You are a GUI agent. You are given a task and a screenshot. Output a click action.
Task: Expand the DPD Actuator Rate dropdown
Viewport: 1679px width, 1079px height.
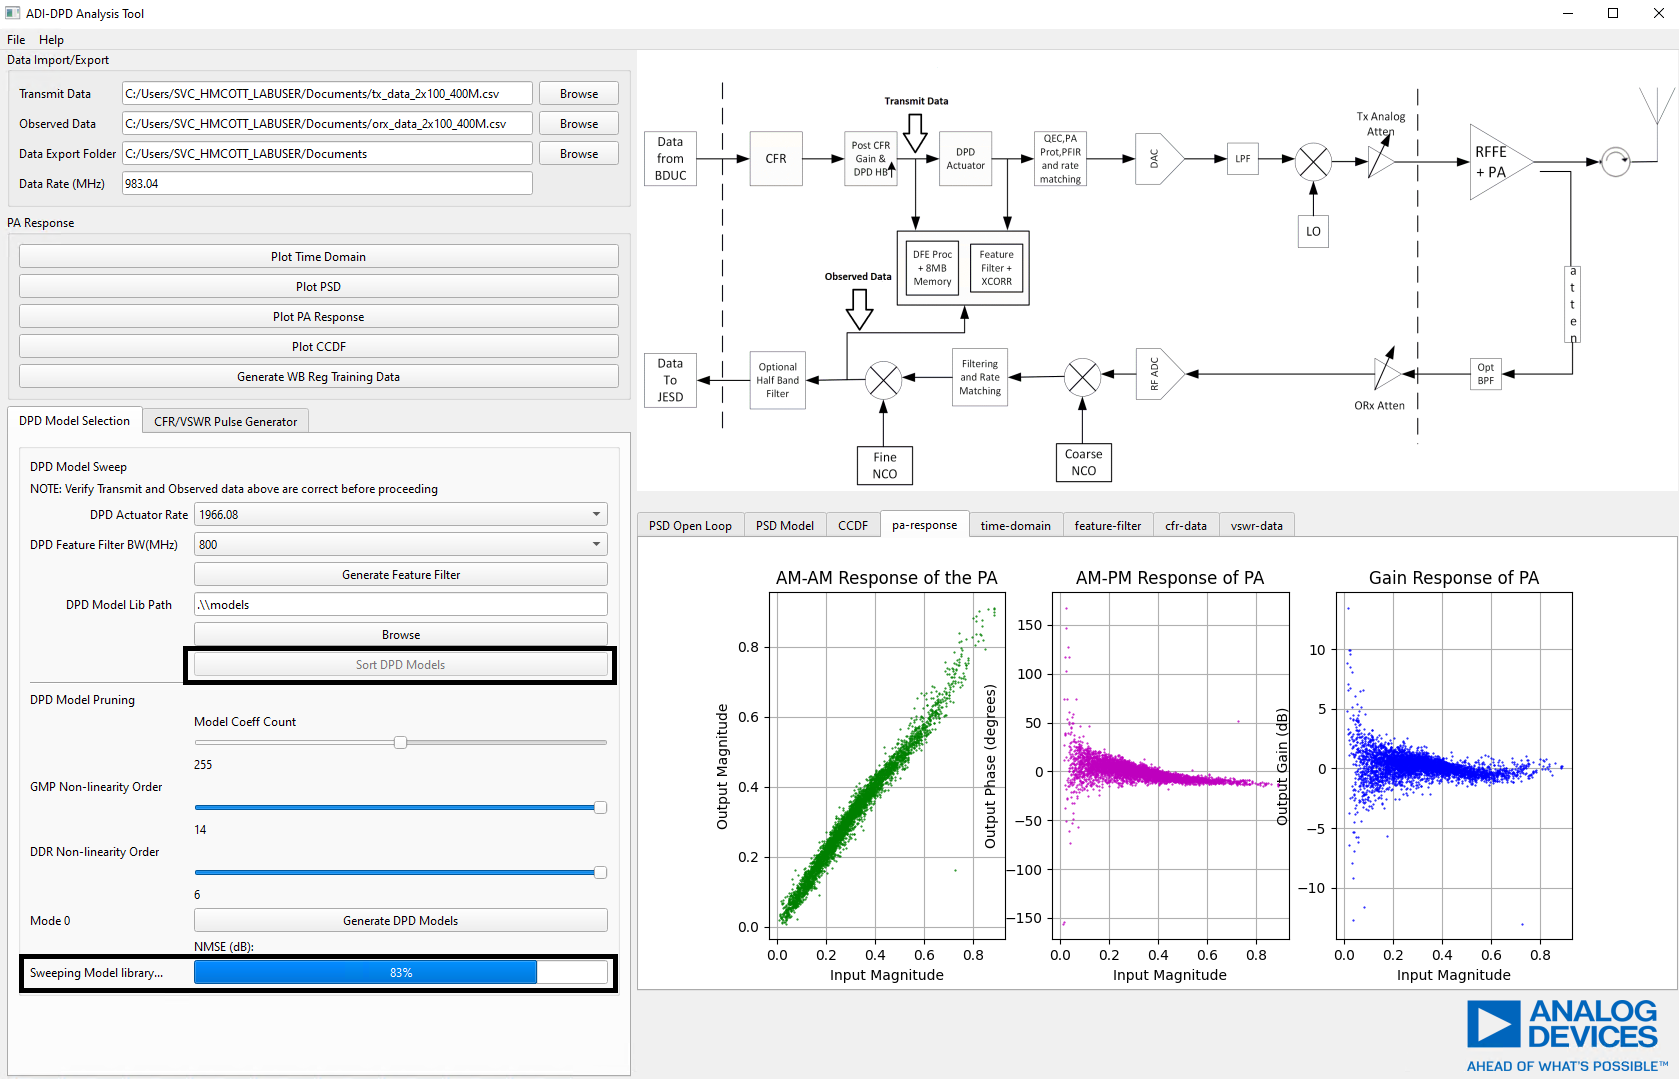[x=594, y=514]
